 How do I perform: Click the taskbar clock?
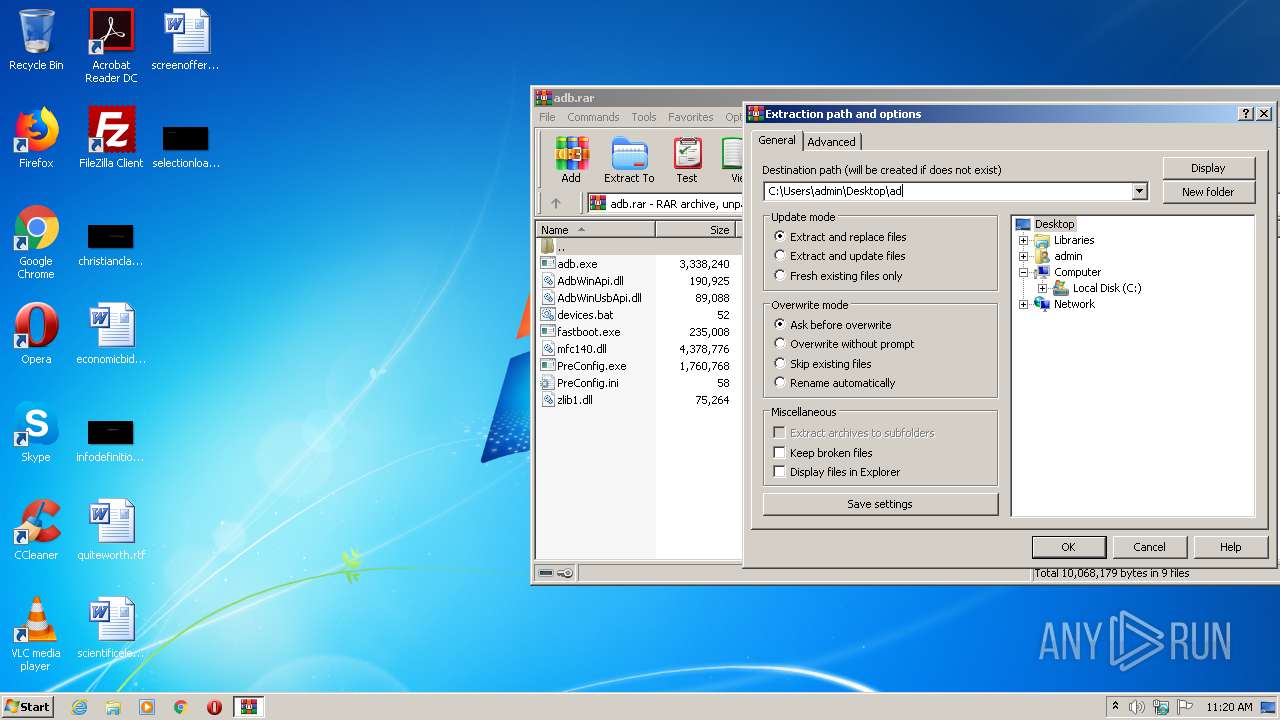(x=1229, y=707)
